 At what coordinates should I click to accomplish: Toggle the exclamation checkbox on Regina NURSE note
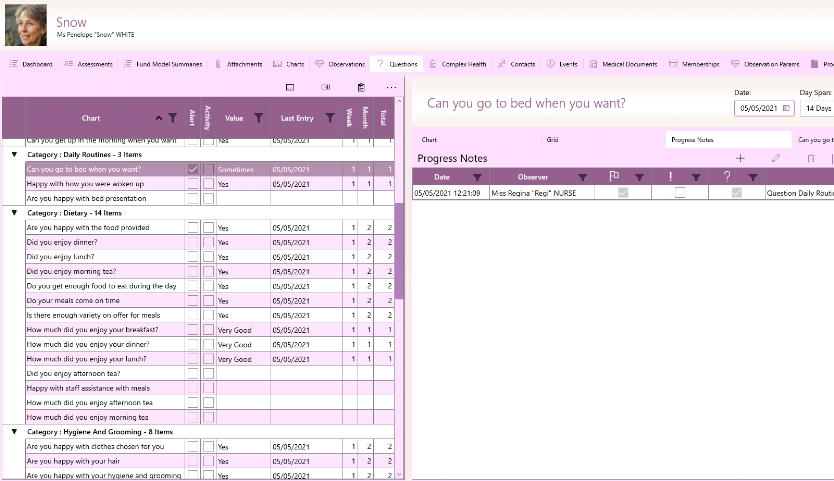pyautogui.click(x=680, y=193)
